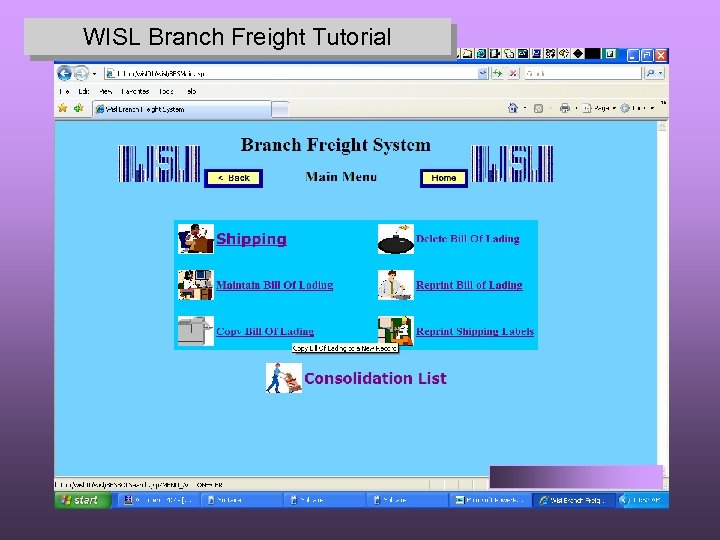The width and height of the screenshot is (720, 540).
Task: Click the Shipping clerk icon
Action: pos(196,239)
